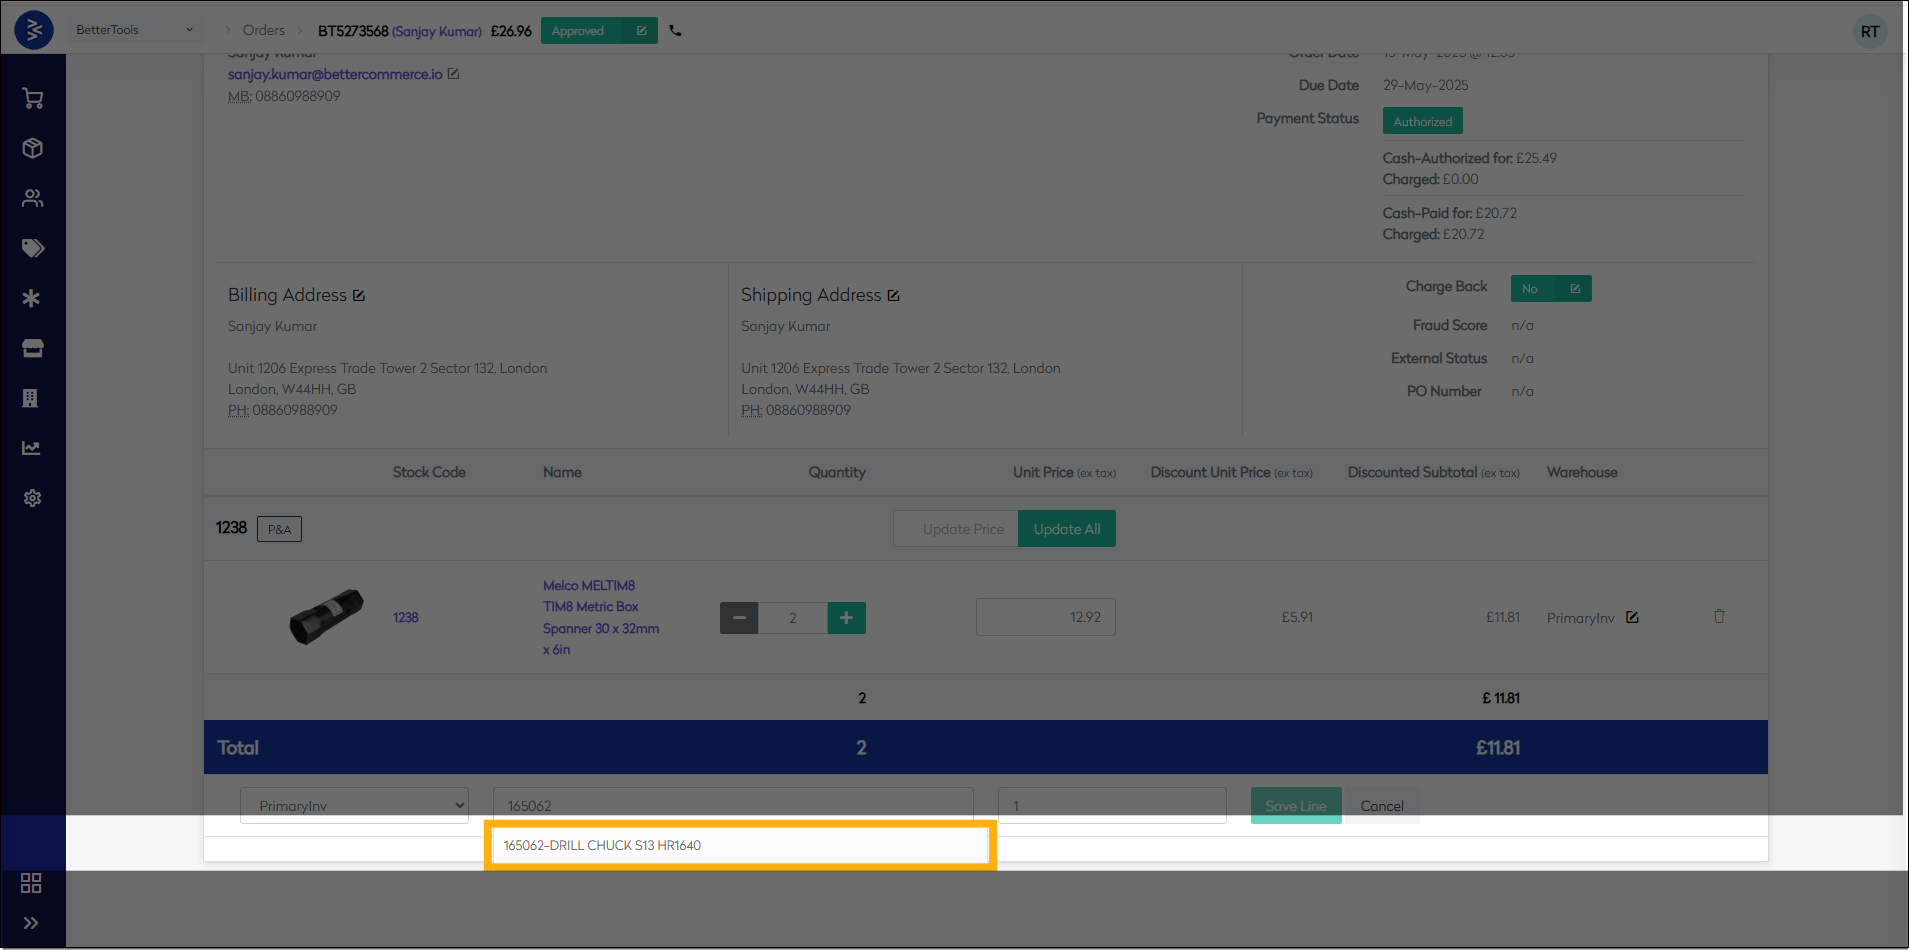1909x950 pixels.
Task: Open the shopping cart sidebar icon
Action: coord(33,98)
